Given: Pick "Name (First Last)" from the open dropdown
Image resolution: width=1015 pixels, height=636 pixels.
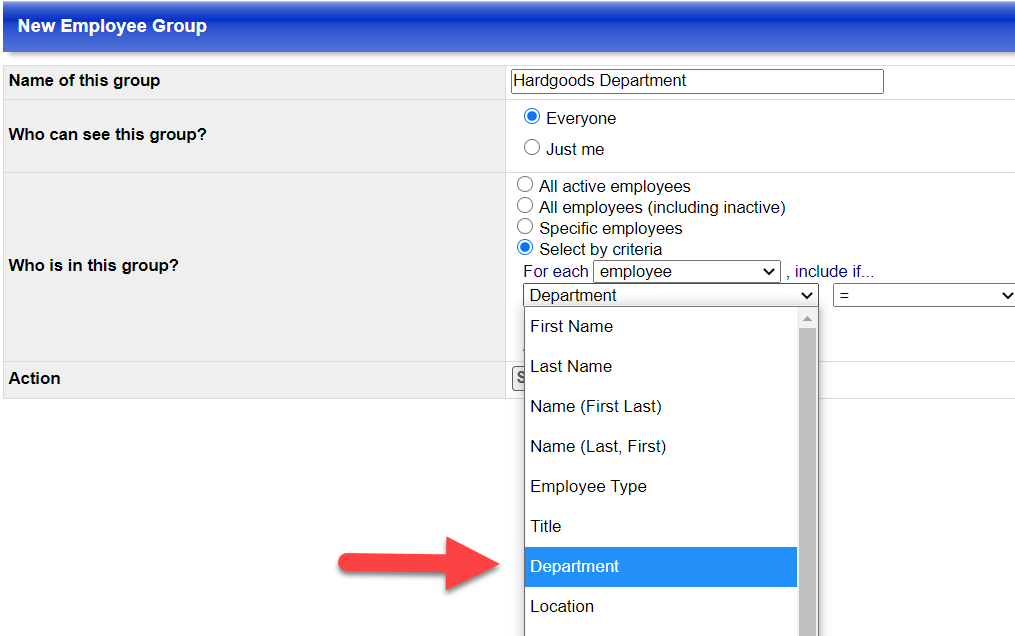Looking at the screenshot, I should point(596,406).
